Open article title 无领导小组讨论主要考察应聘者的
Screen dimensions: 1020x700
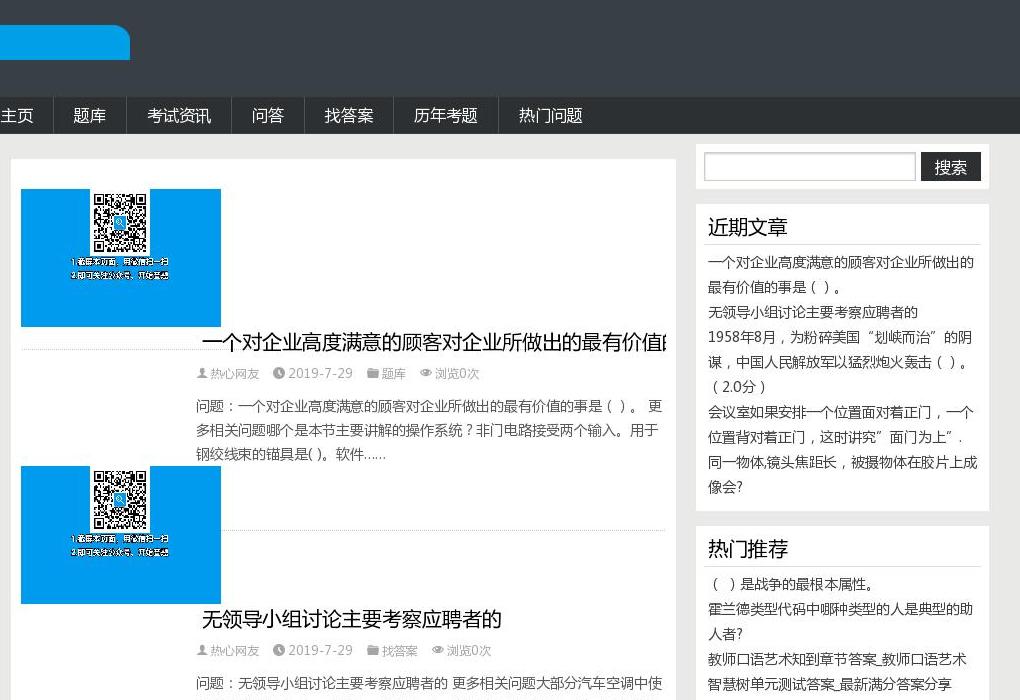point(352,619)
